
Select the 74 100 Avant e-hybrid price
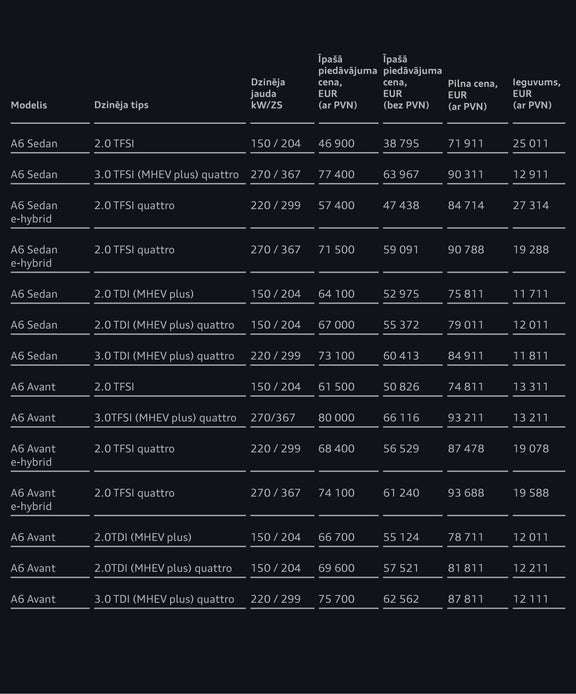coord(336,493)
